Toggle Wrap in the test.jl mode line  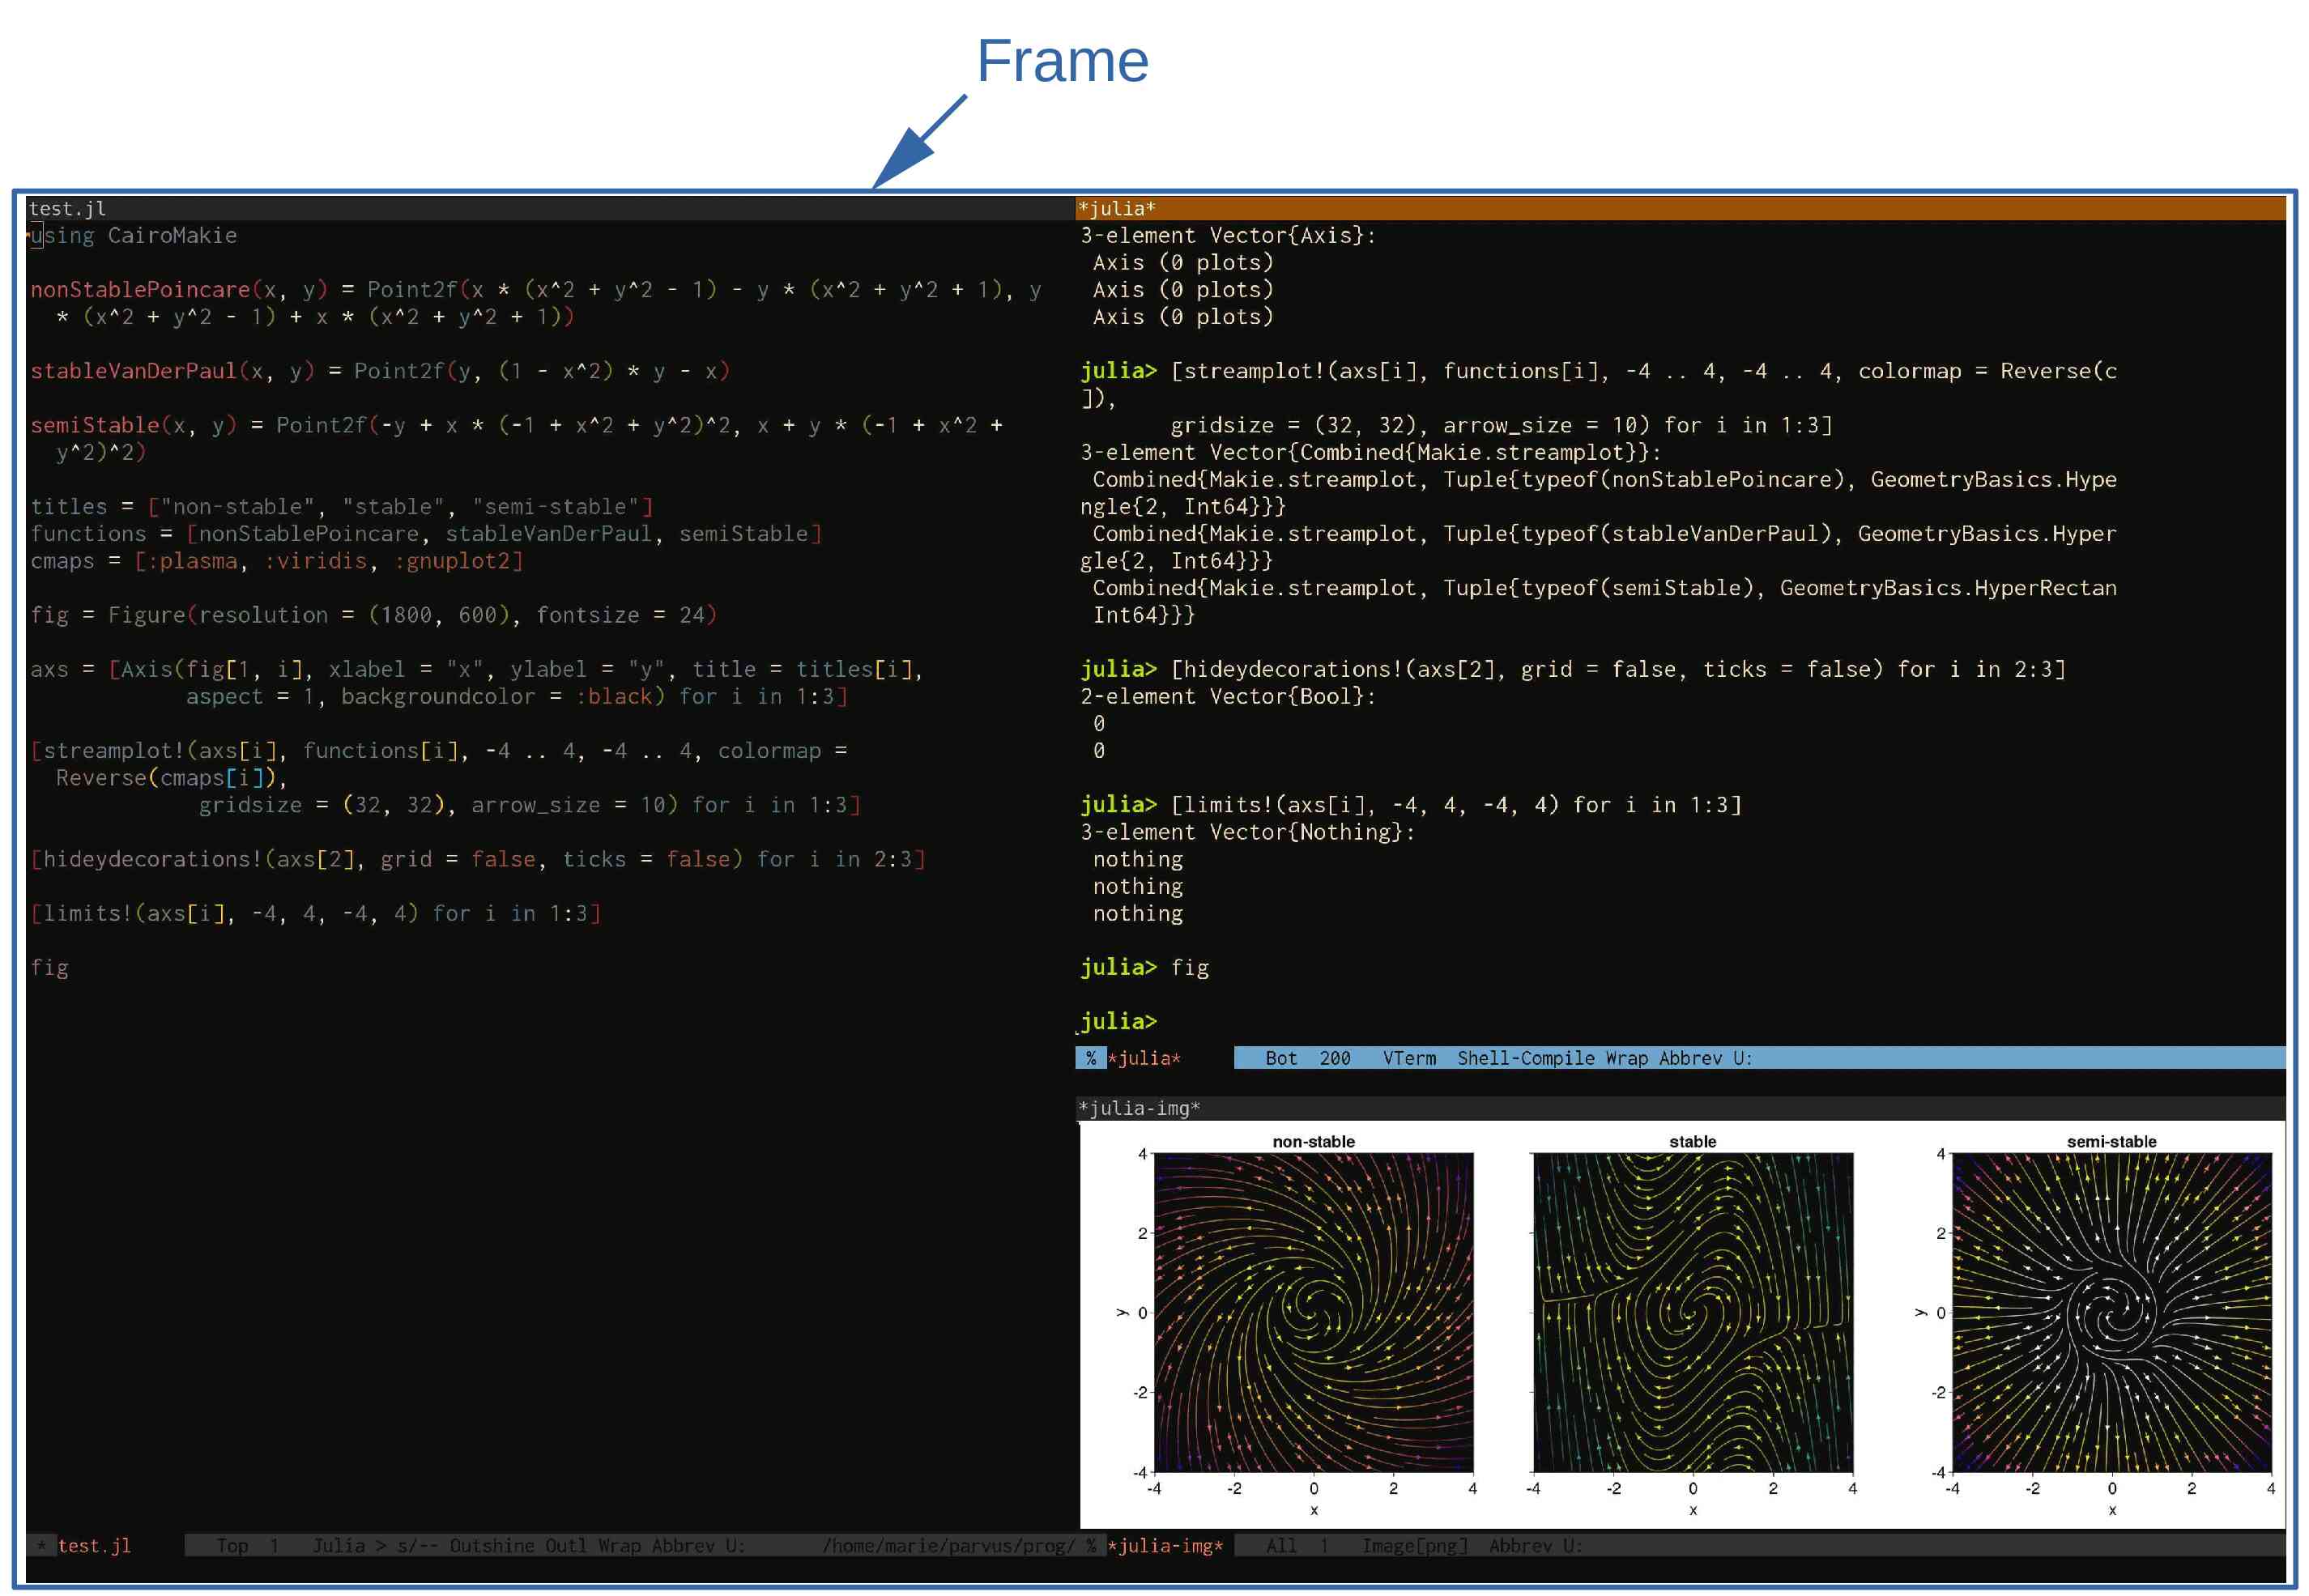pos(619,1546)
